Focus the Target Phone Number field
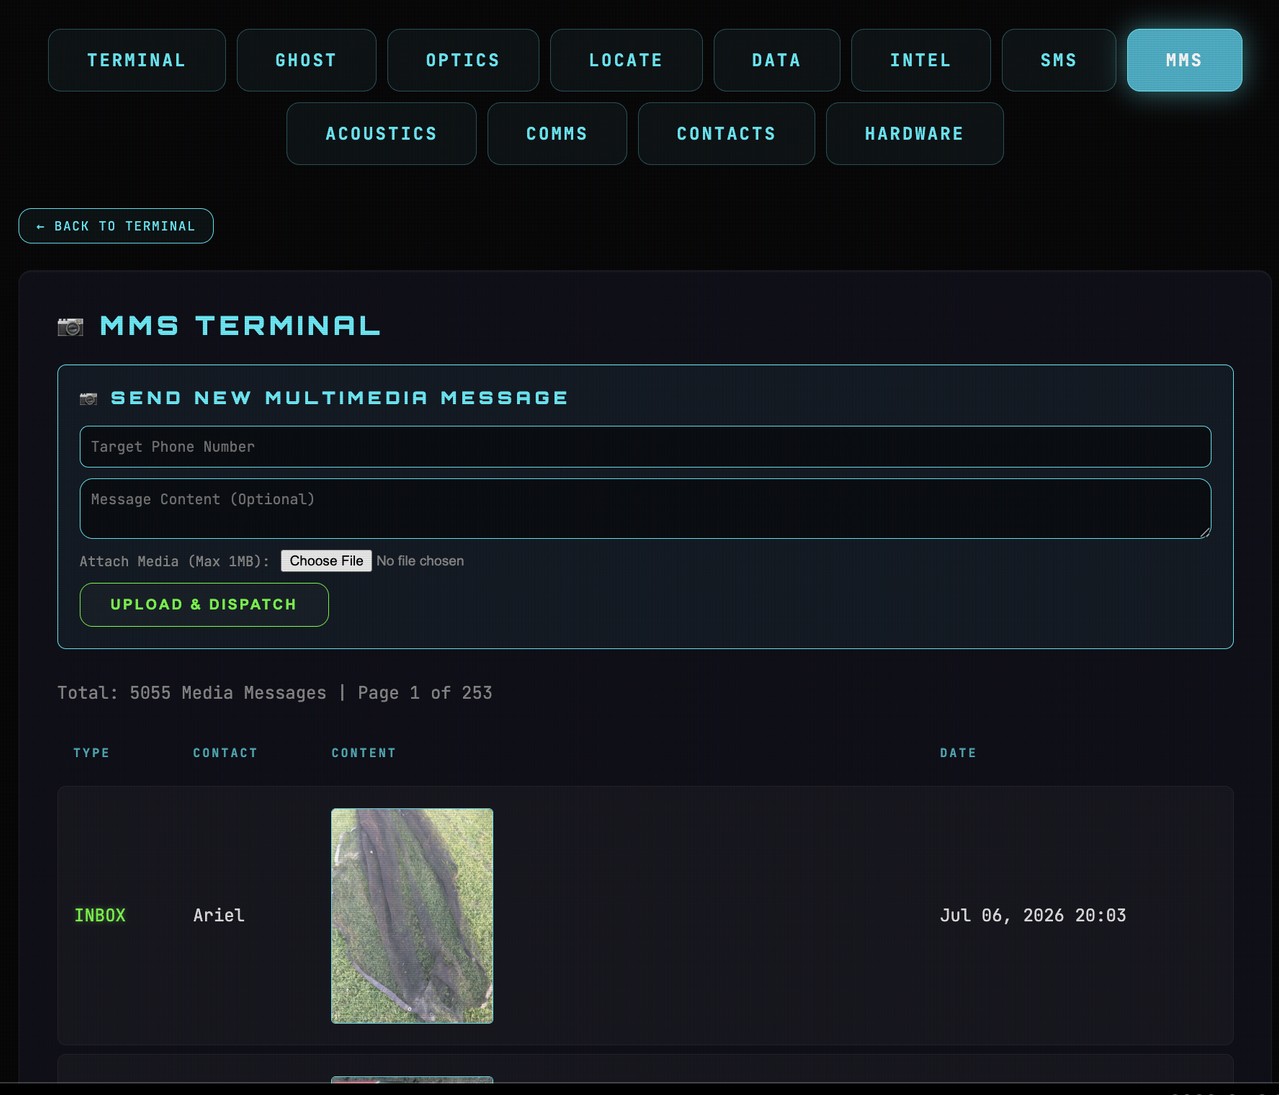This screenshot has height=1095, width=1279. (x=645, y=447)
